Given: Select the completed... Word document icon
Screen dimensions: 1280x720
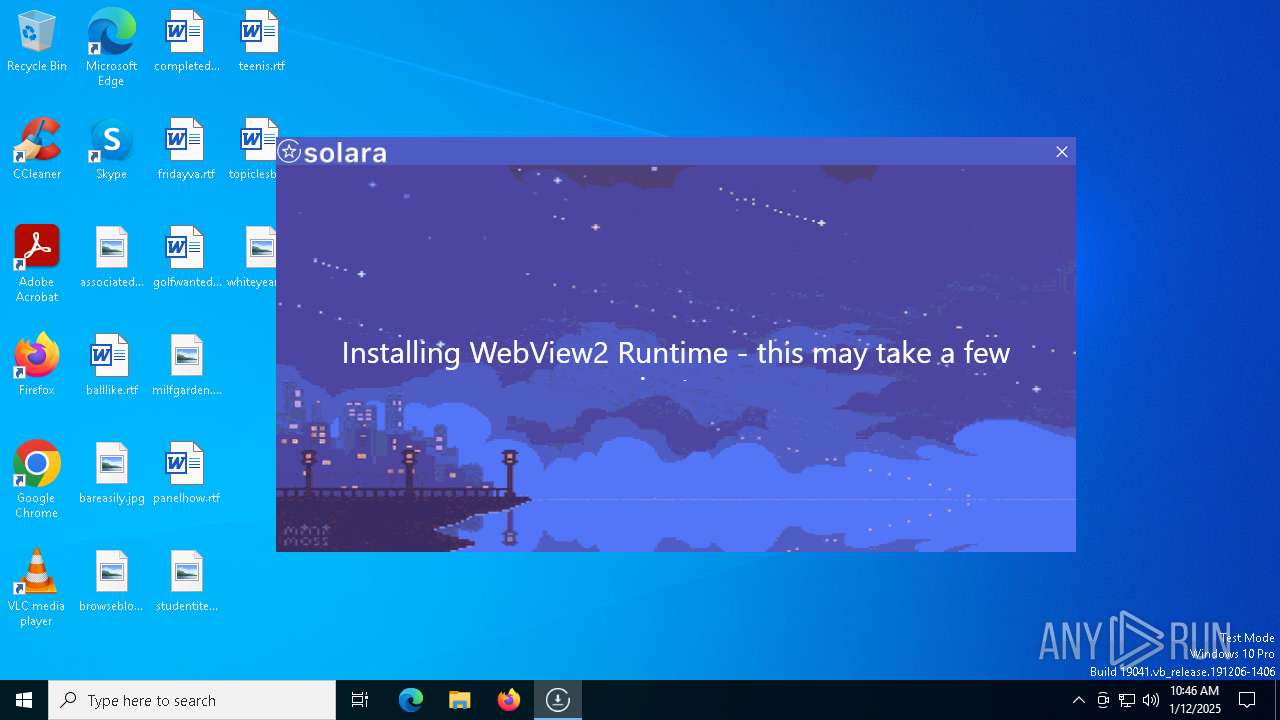Looking at the screenshot, I should [x=186, y=42].
